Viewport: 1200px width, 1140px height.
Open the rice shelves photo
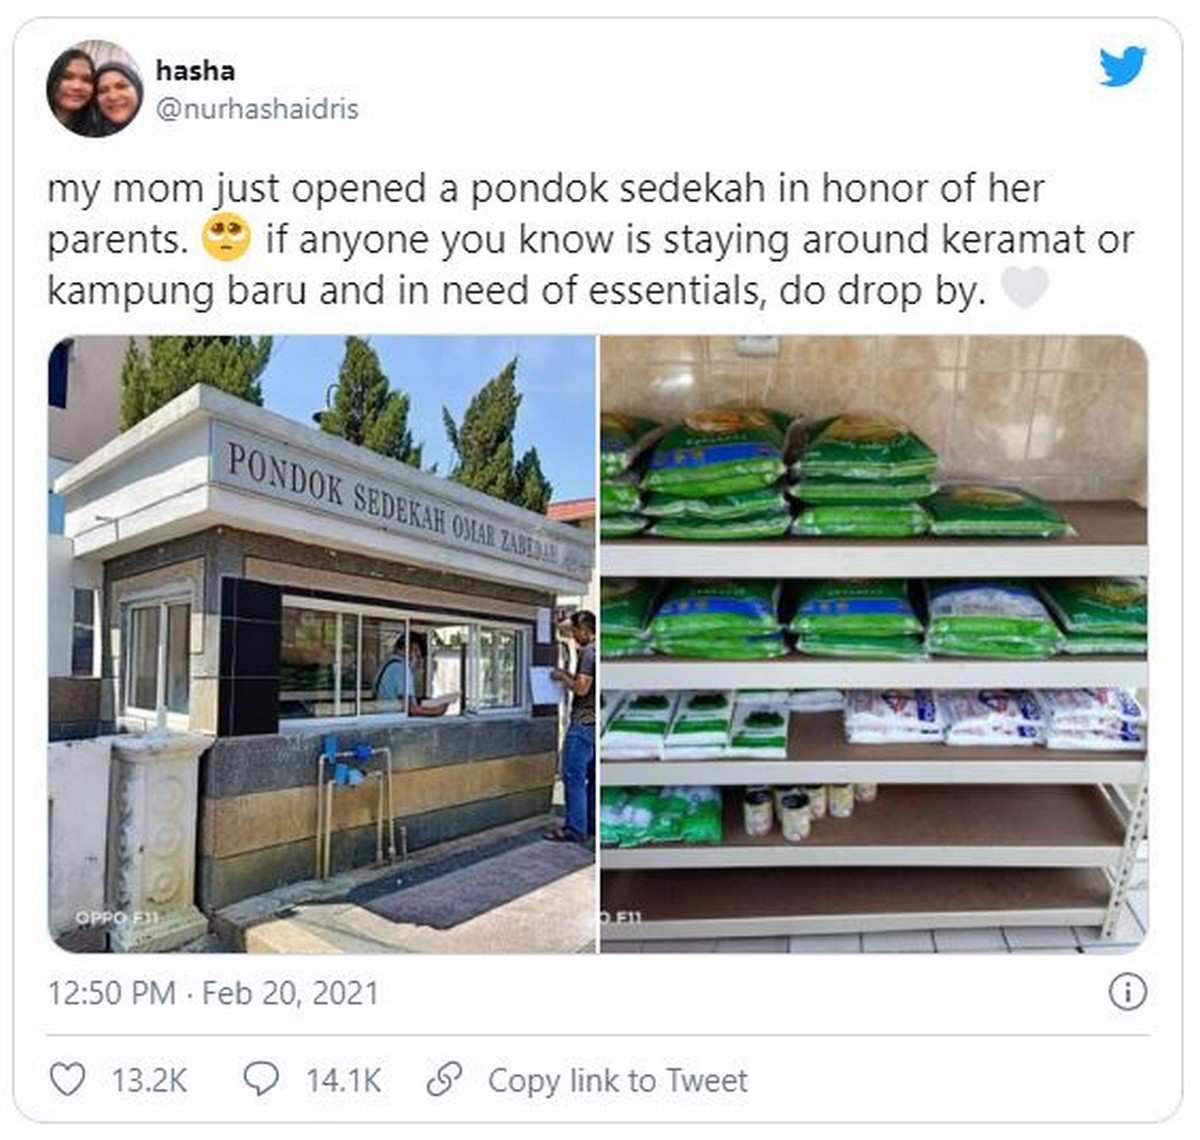[x=874, y=644]
